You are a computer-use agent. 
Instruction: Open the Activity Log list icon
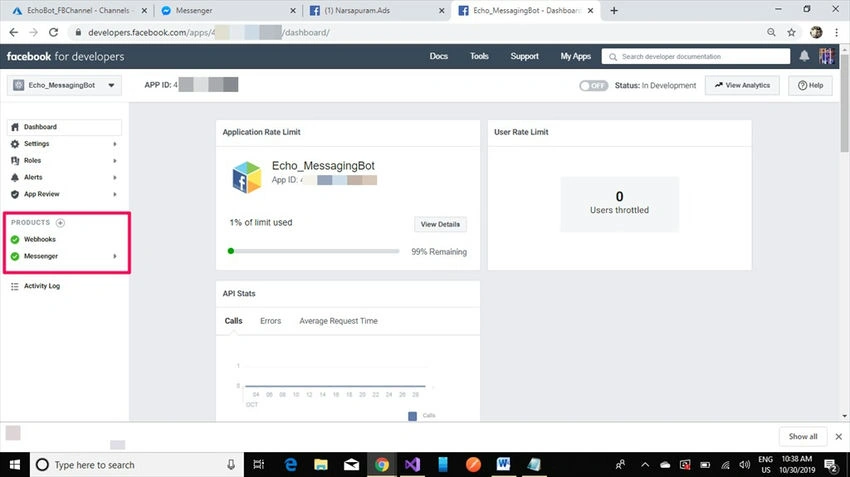15,286
